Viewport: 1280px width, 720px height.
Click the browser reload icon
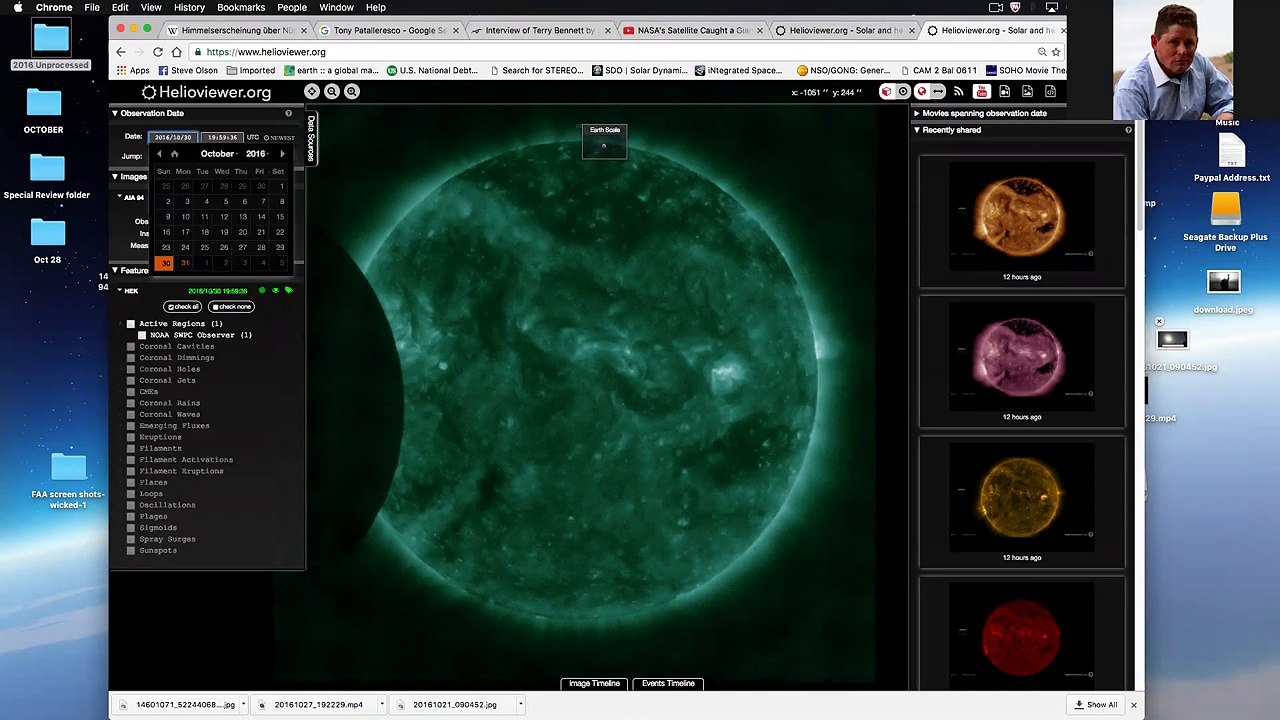[157, 52]
